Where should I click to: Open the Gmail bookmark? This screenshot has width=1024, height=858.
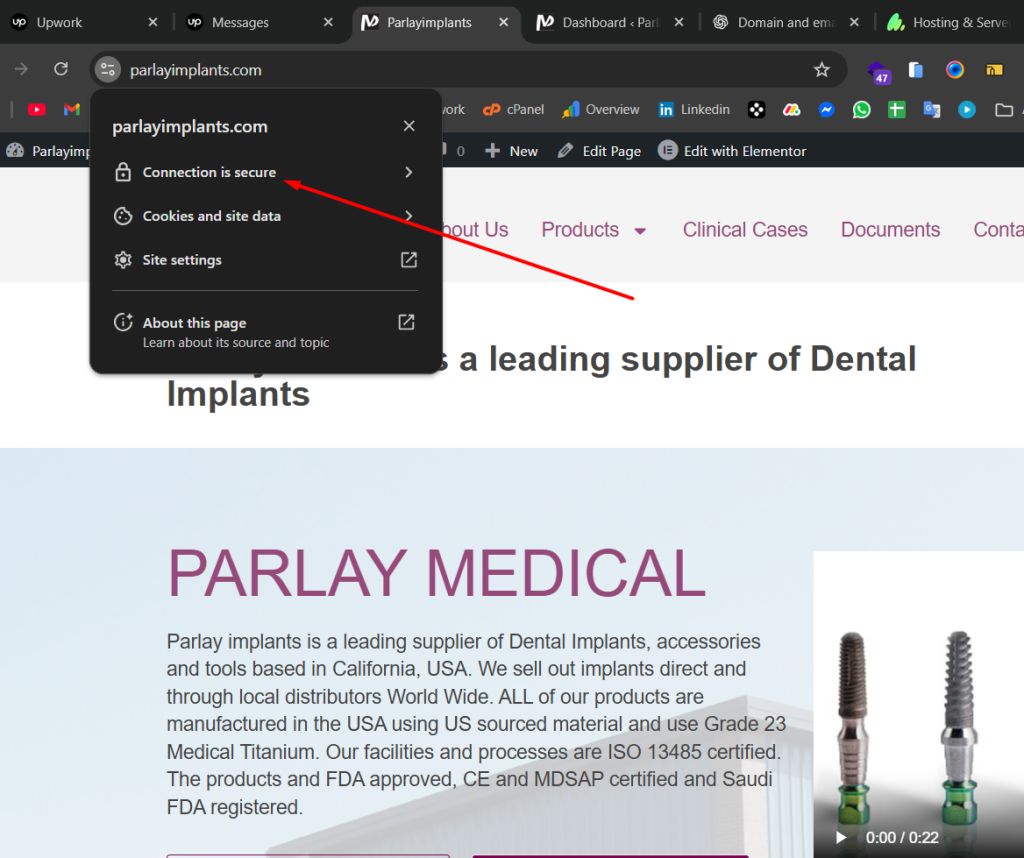71,110
